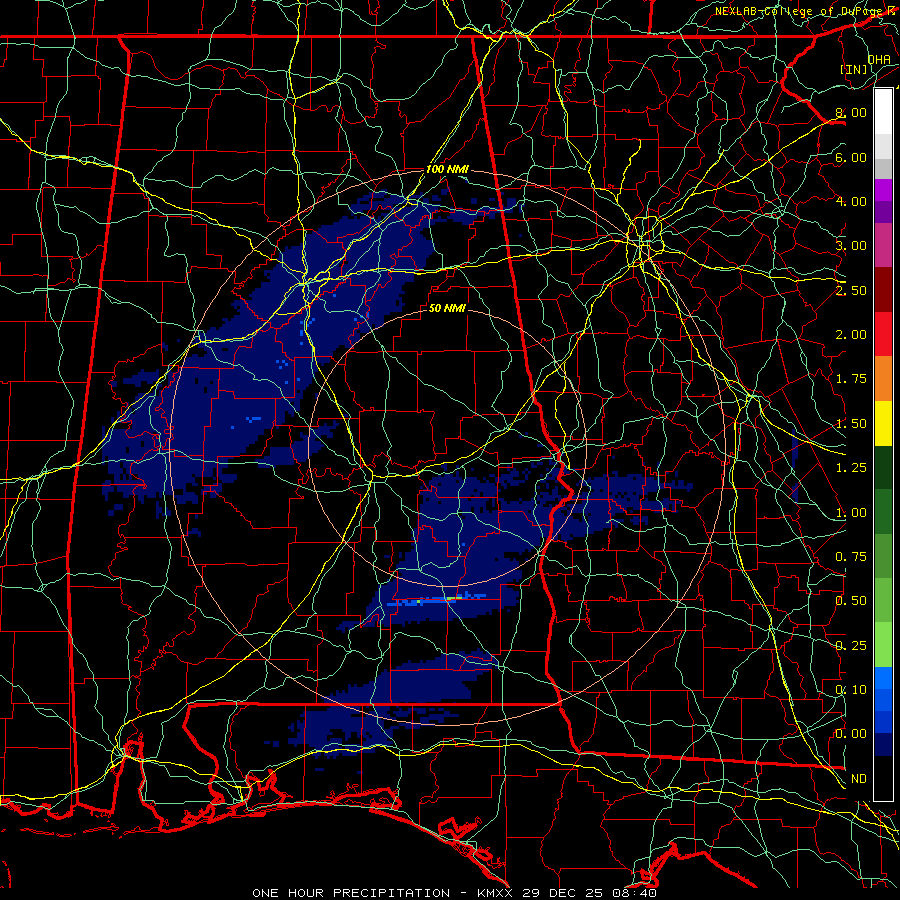Click the '29 DEC 25' date in caption
The width and height of the screenshot is (900, 900).
coord(564,893)
